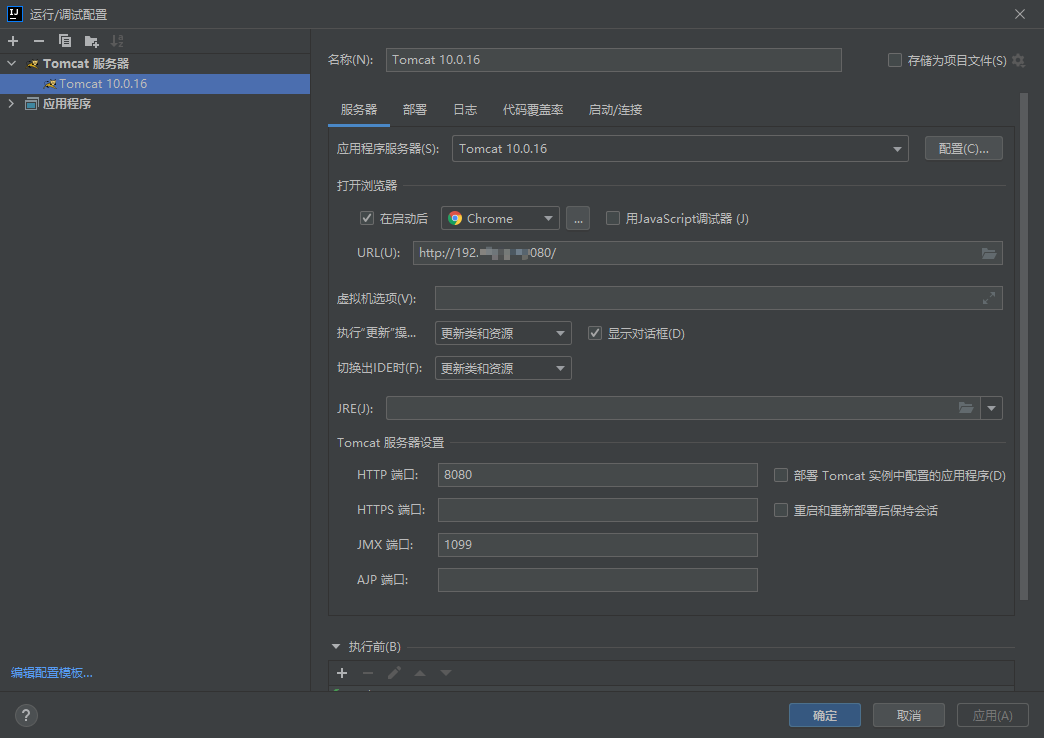Image resolution: width=1044 pixels, height=738 pixels.
Task: Select the Tomcat server group row
Action: pos(155,64)
